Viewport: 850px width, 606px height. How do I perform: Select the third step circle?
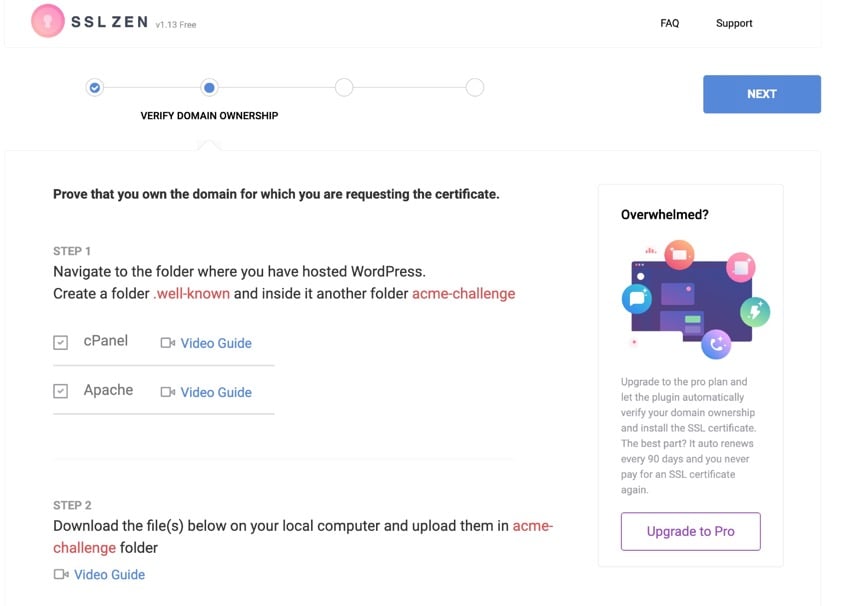tap(344, 88)
